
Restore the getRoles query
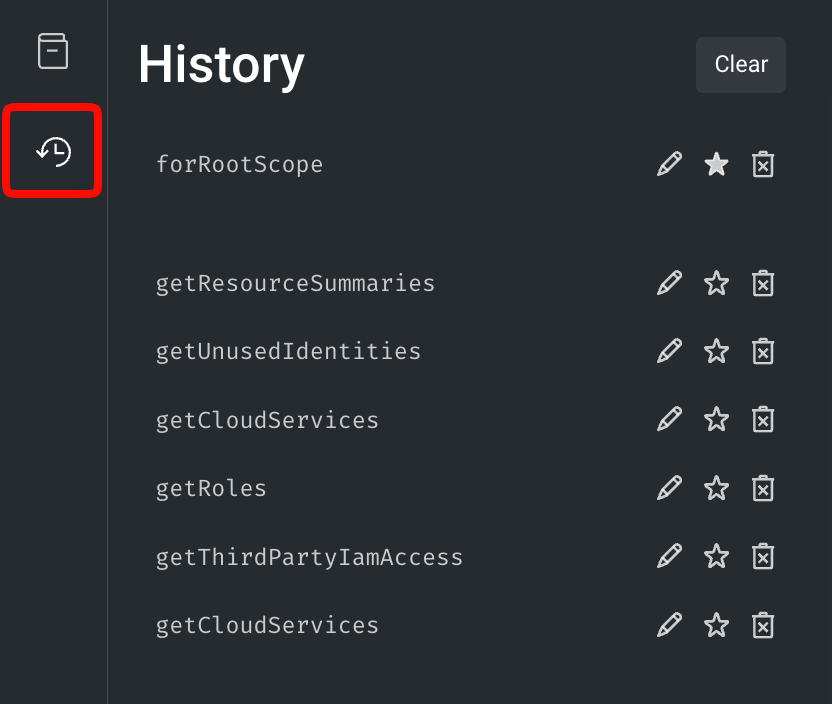click(x=211, y=488)
